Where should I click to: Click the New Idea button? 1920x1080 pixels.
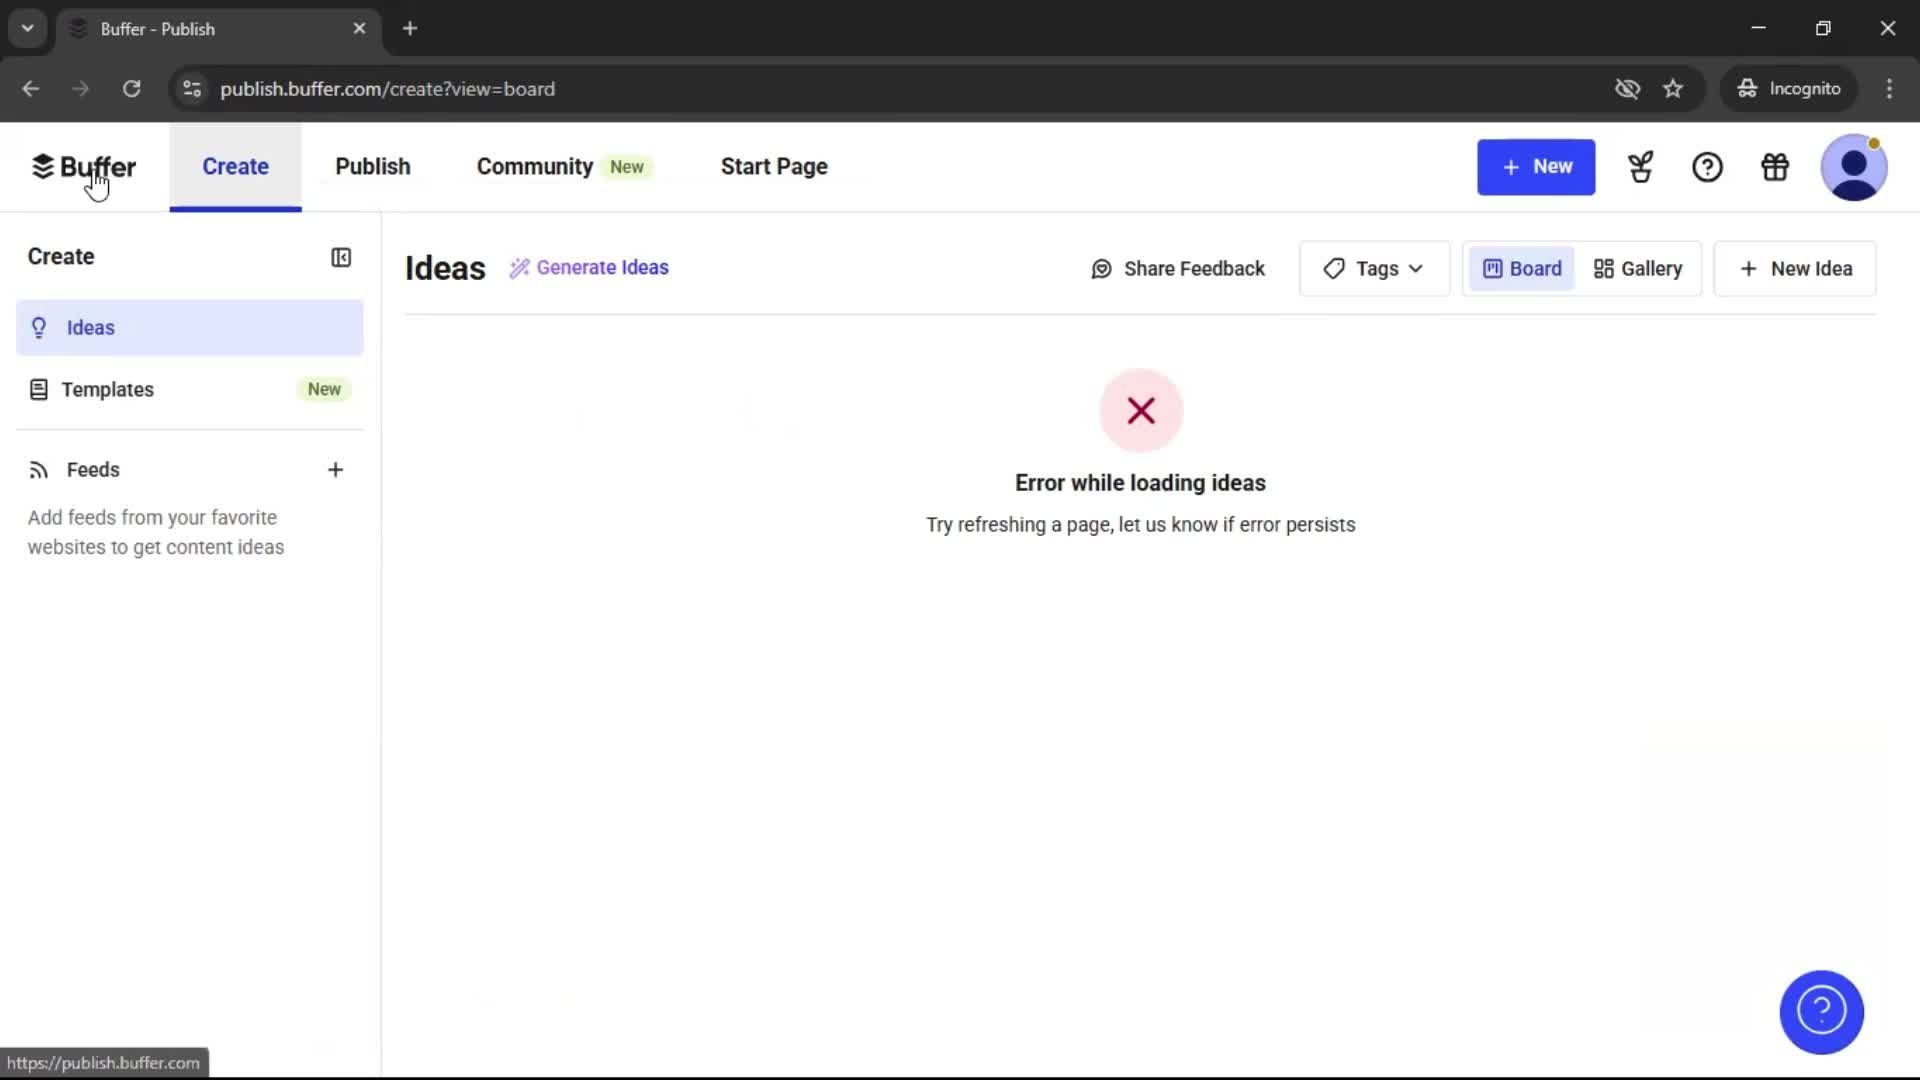click(x=1794, y=268)
